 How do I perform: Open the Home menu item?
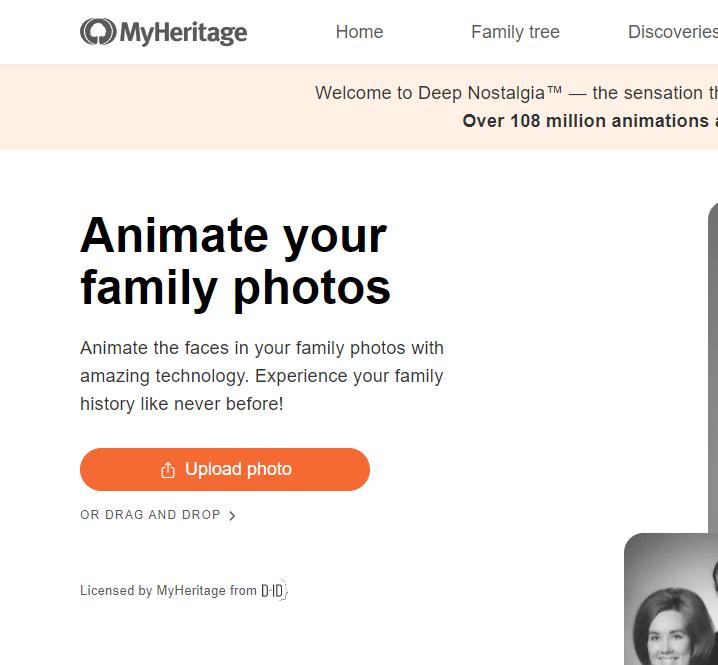(359, 32)
